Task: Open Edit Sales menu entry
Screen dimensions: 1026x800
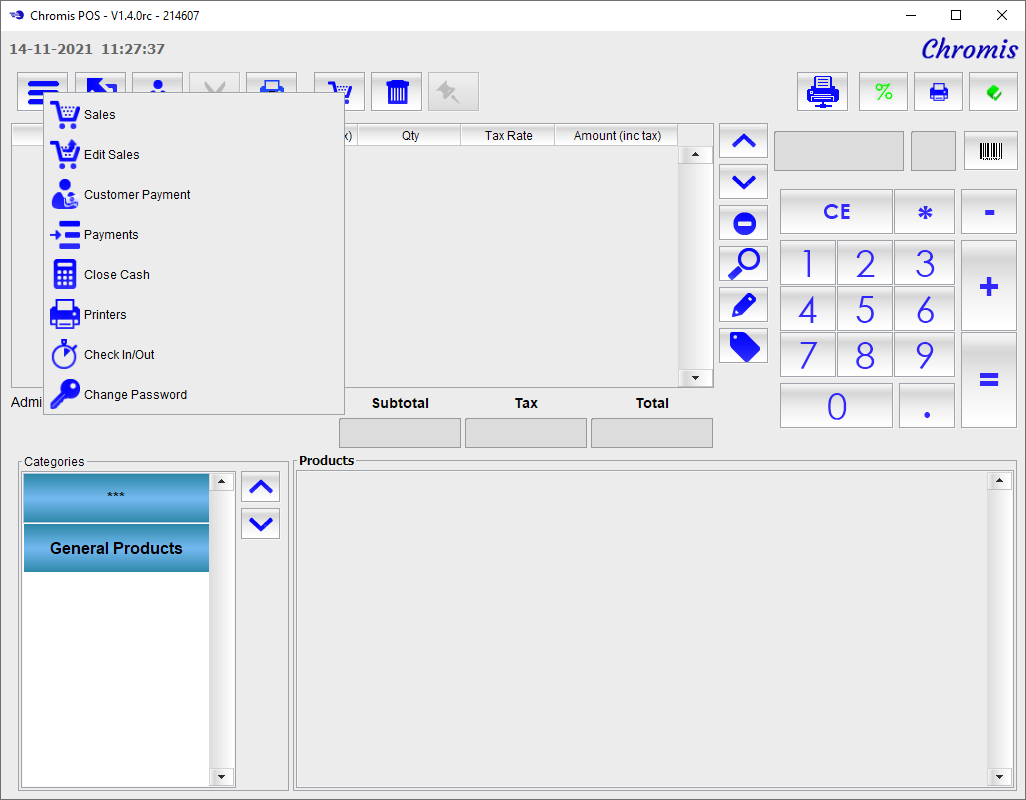Action: pyautogui.click(x=194, y=154)
